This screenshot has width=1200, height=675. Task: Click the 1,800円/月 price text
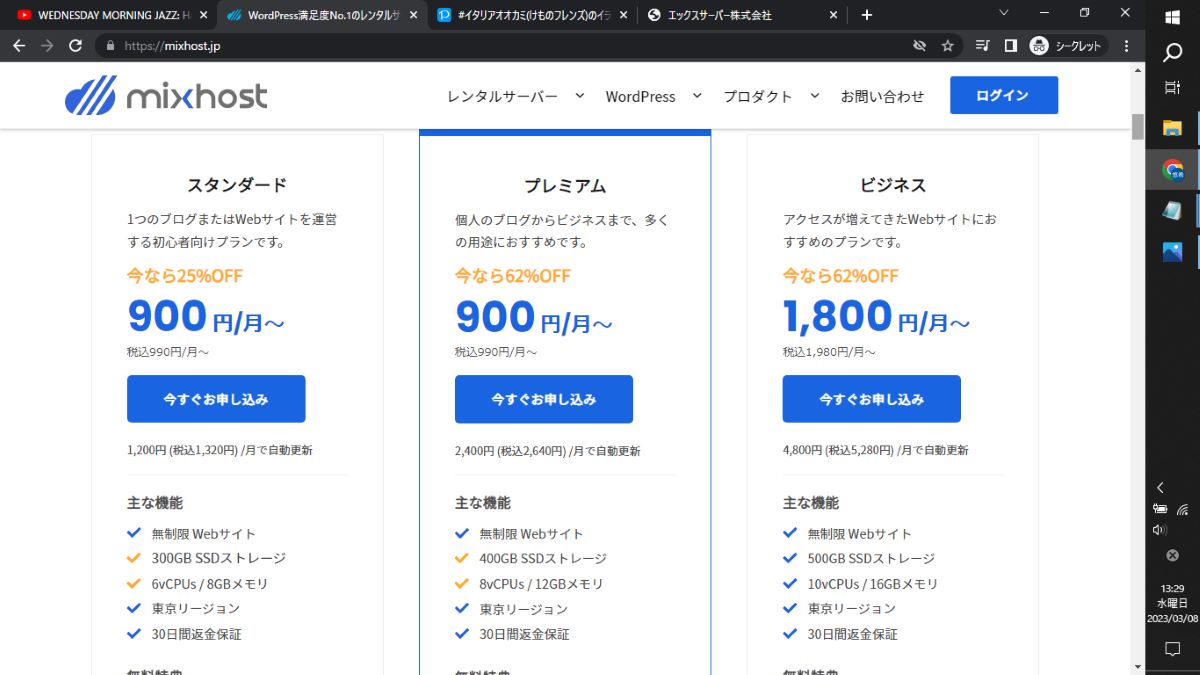(877, 317)
